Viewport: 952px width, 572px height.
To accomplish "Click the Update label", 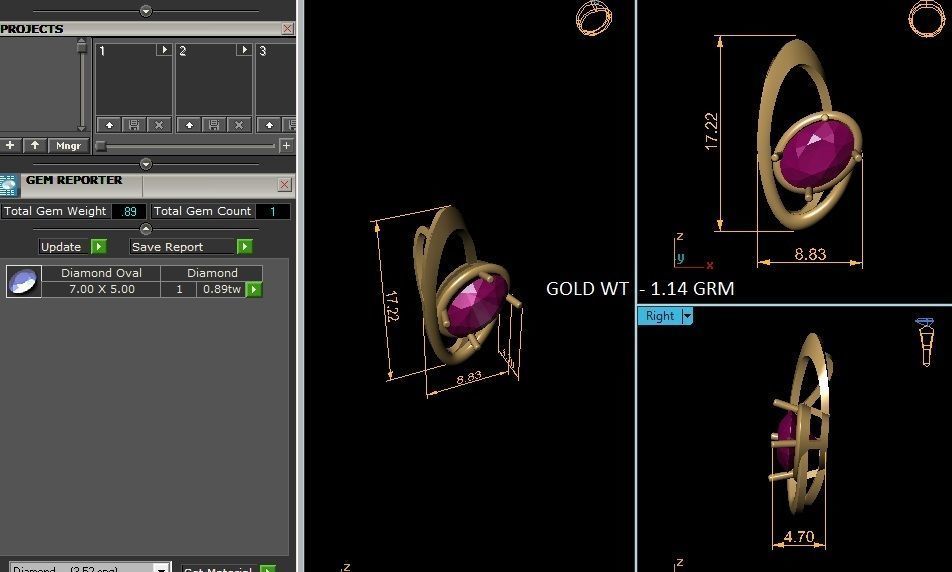I will pyautogui.click(x=61, y=247).
